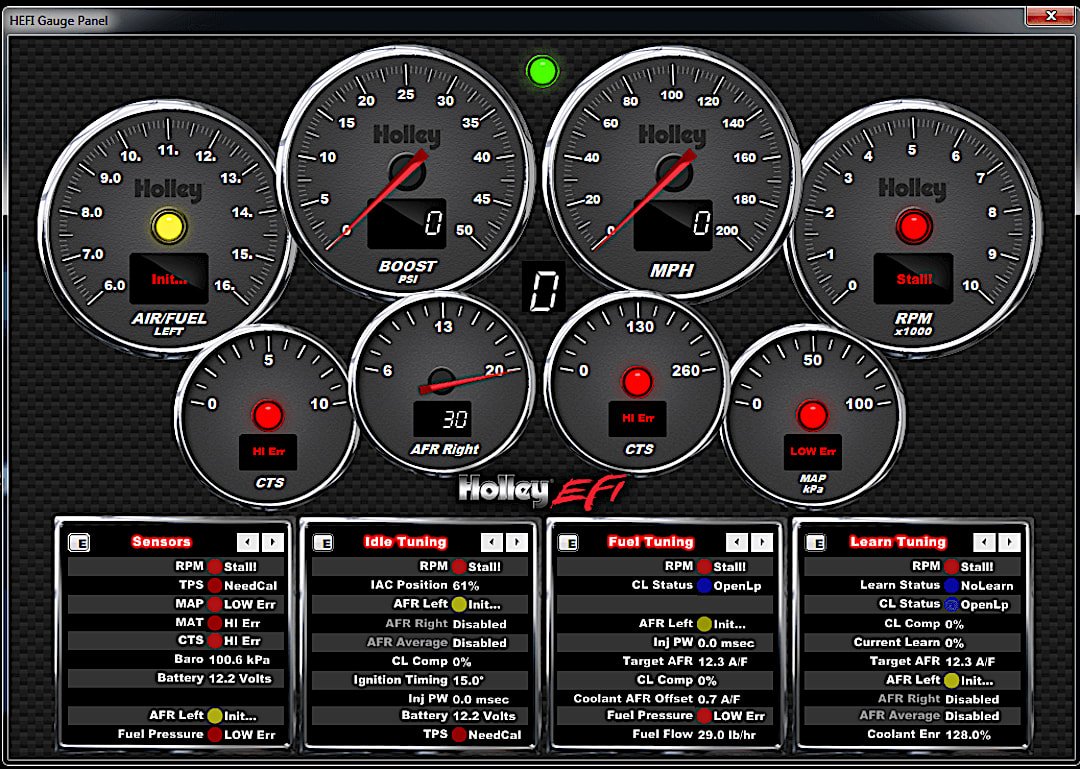Click the Holley EFI logo
1080x769 pixels.
[540, 490]
